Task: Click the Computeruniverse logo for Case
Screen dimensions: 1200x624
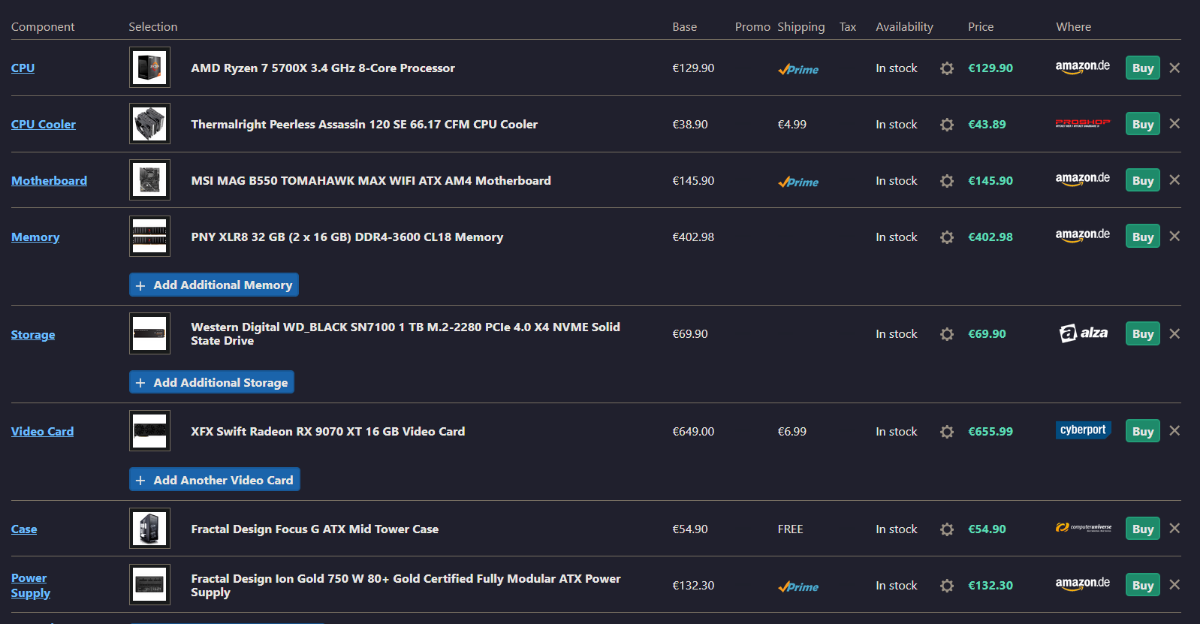Action: [1083, 528]
